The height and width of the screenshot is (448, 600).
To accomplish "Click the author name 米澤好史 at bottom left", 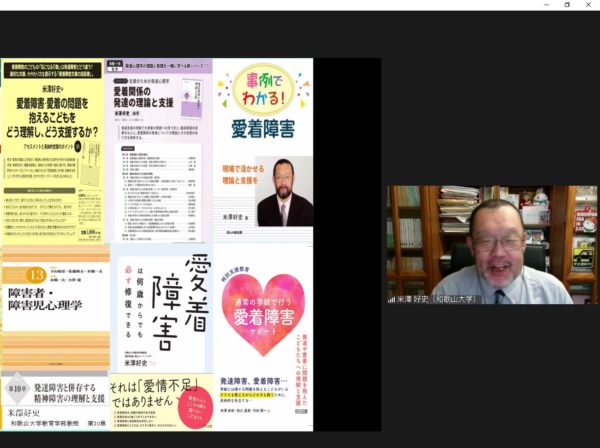I will click(24, 413).
